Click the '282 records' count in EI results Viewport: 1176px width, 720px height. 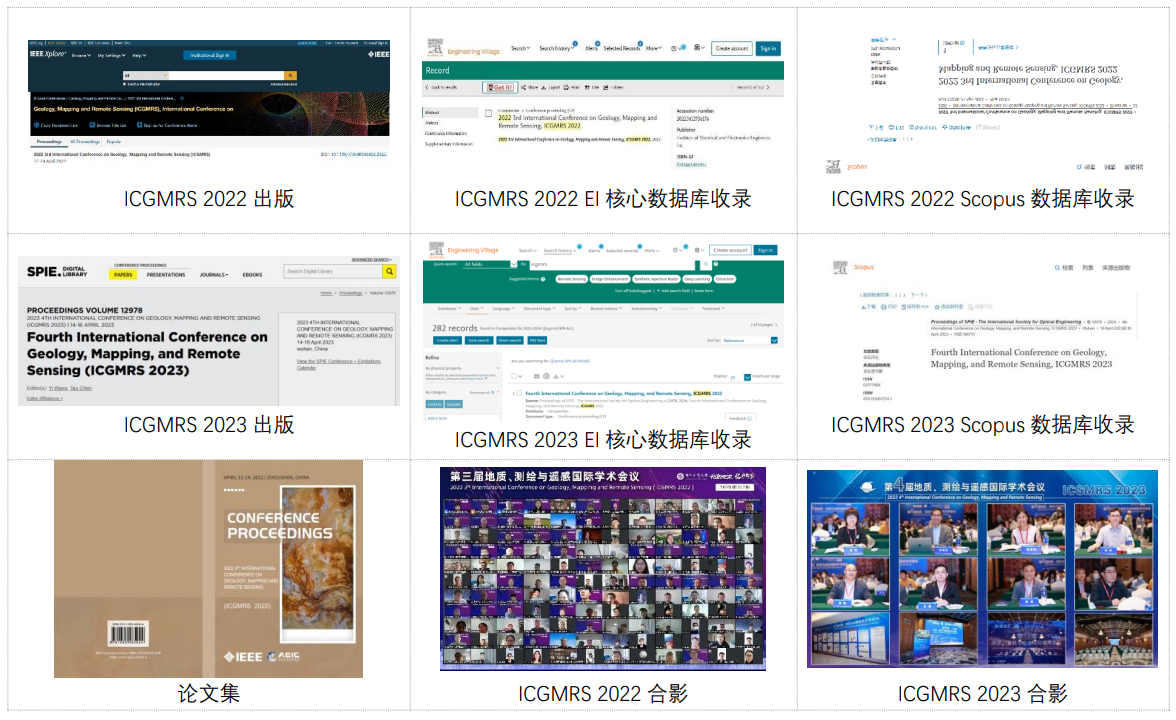point(454,328)
